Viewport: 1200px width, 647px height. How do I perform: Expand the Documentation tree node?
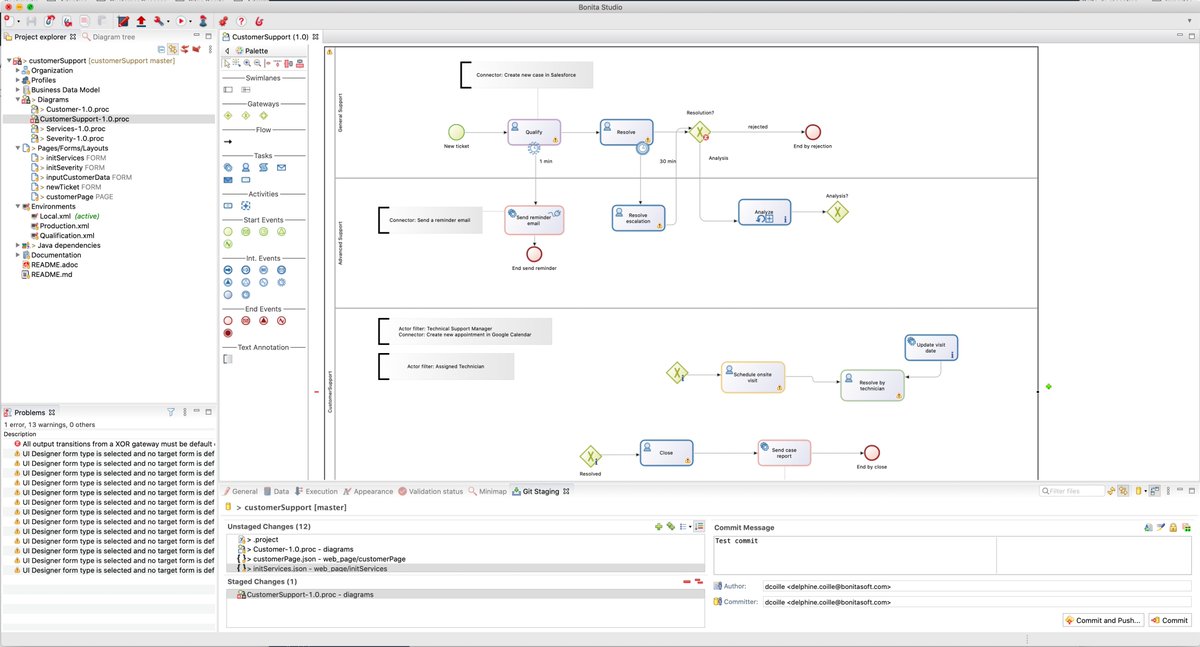pos(17,254)
